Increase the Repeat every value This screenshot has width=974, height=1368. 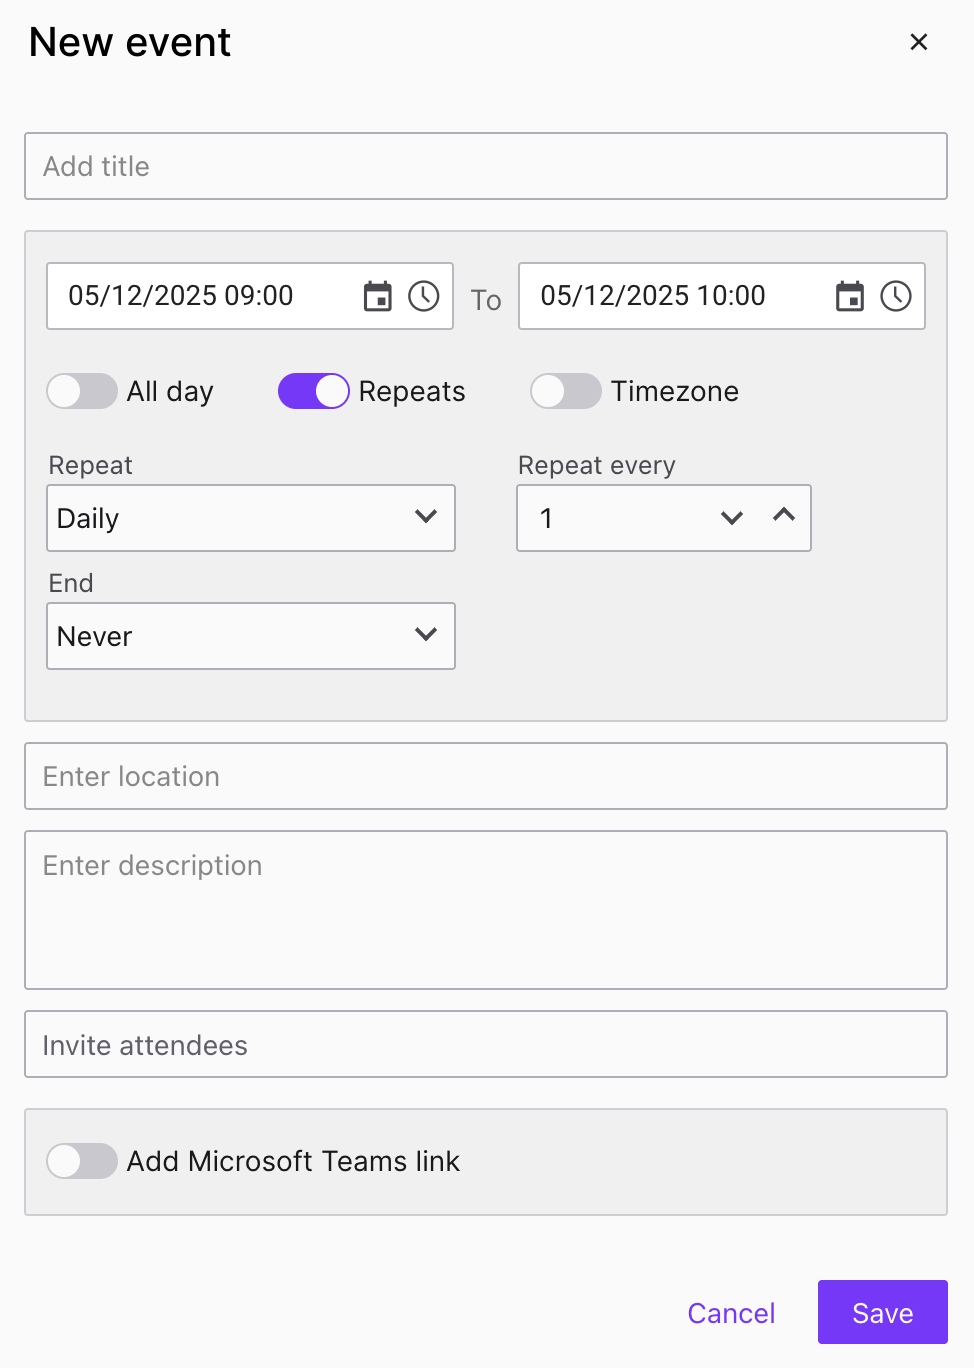click(x=784, y=514)
